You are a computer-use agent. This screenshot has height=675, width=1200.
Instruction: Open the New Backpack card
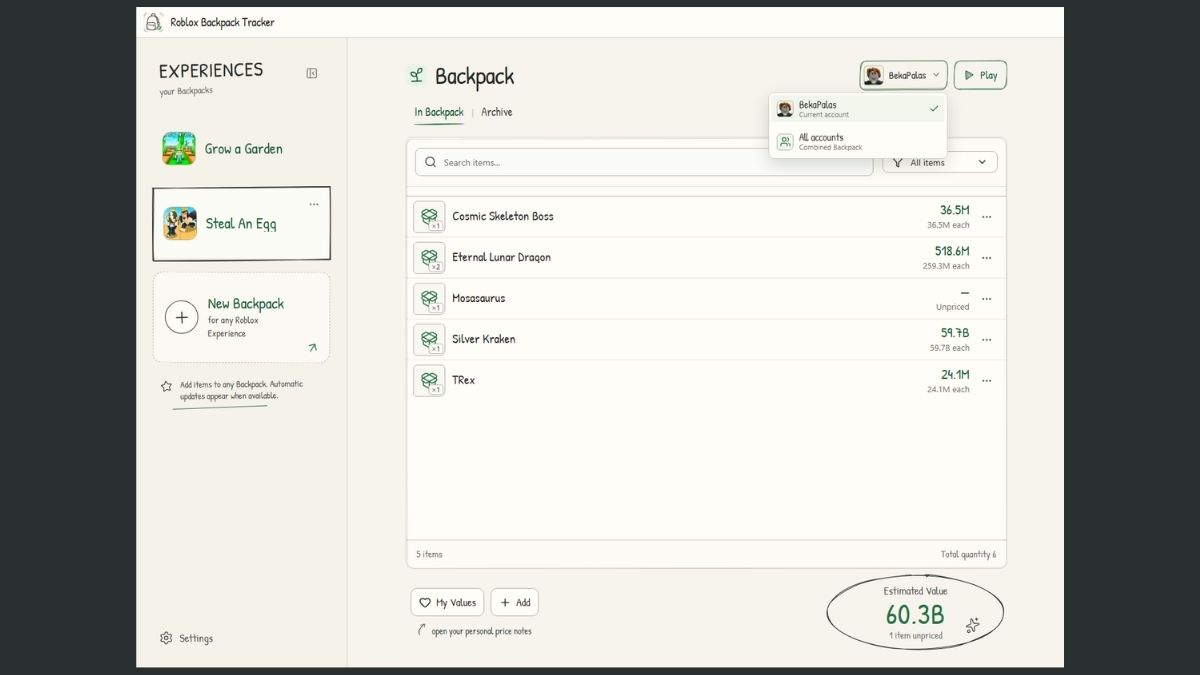241,317
